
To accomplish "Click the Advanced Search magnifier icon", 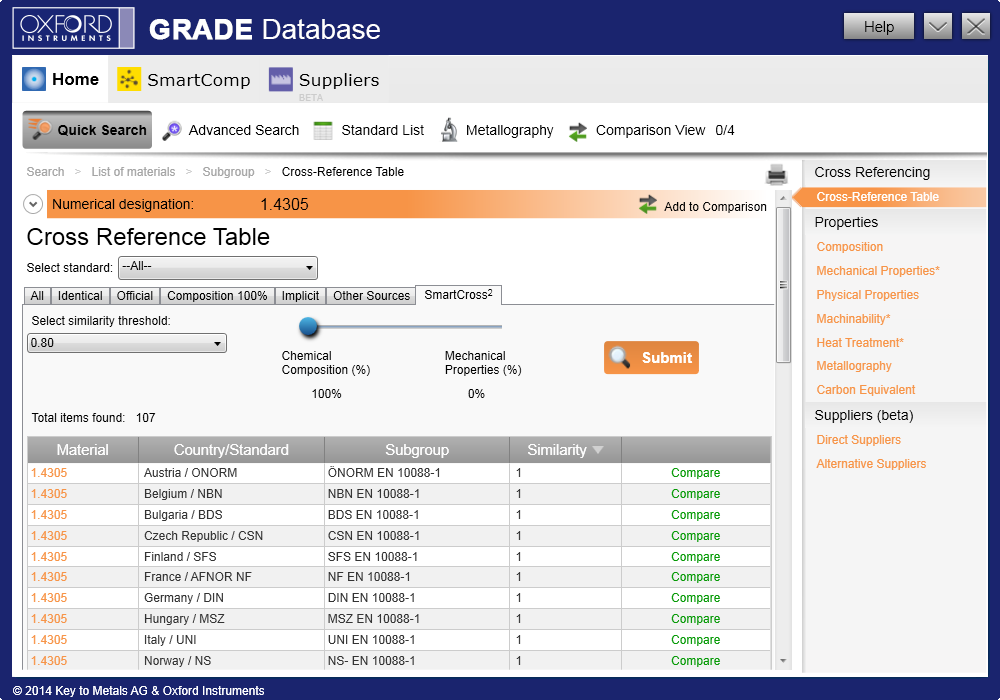I will pyautogui.click(x=172, y=131).
